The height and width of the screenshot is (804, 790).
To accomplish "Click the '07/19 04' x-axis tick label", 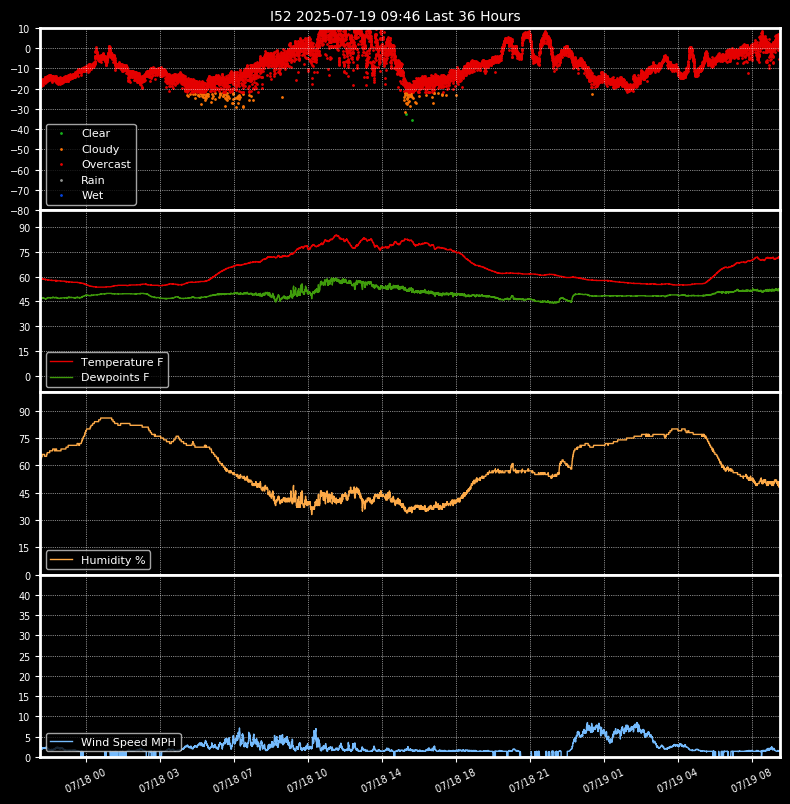I will (x=677, y=780).
